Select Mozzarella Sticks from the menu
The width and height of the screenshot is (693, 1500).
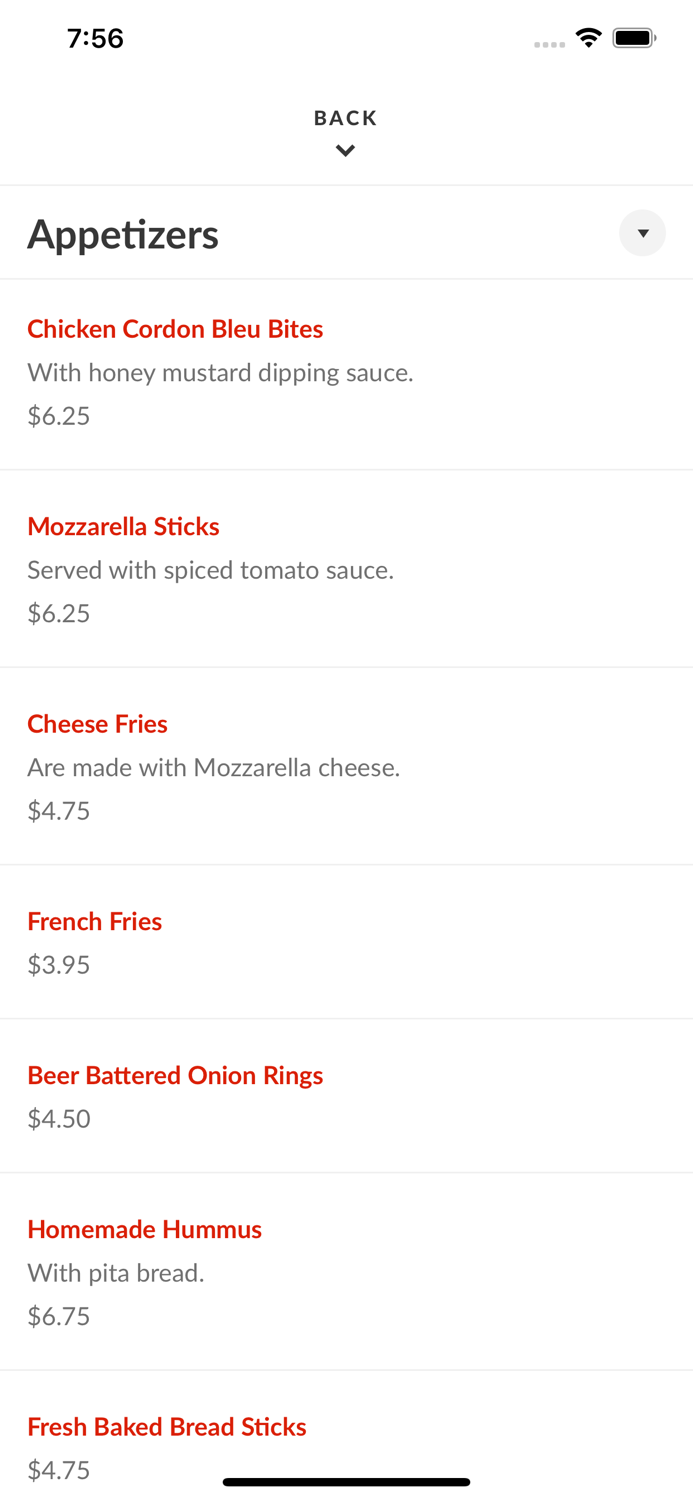[123, 526]
